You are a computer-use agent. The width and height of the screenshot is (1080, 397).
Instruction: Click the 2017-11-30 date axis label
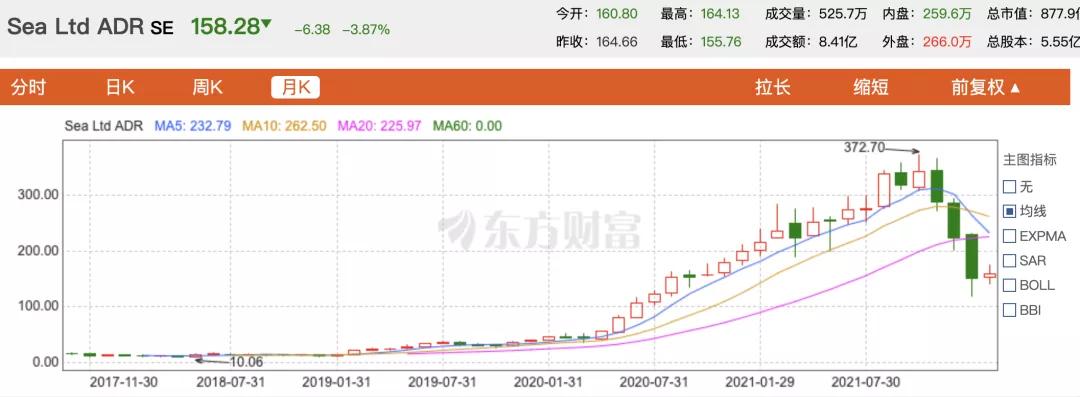point(123,382)
